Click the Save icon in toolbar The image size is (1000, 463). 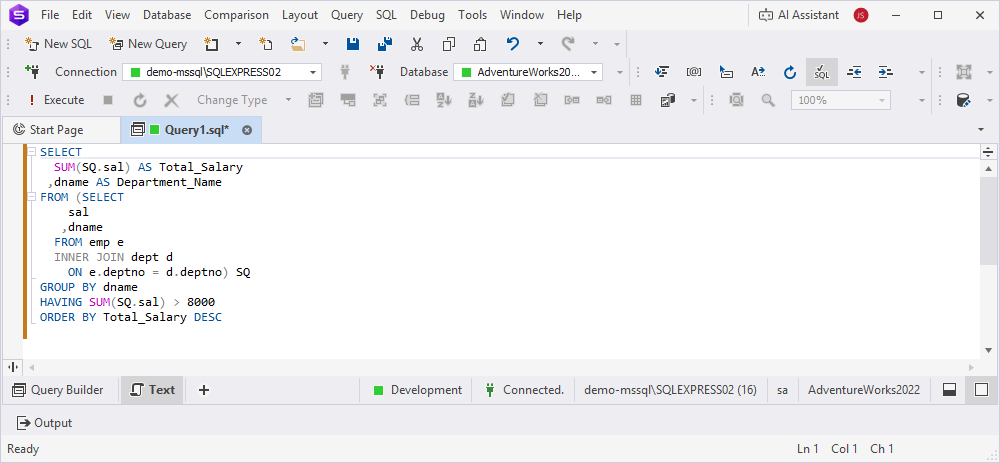[353, 44]
